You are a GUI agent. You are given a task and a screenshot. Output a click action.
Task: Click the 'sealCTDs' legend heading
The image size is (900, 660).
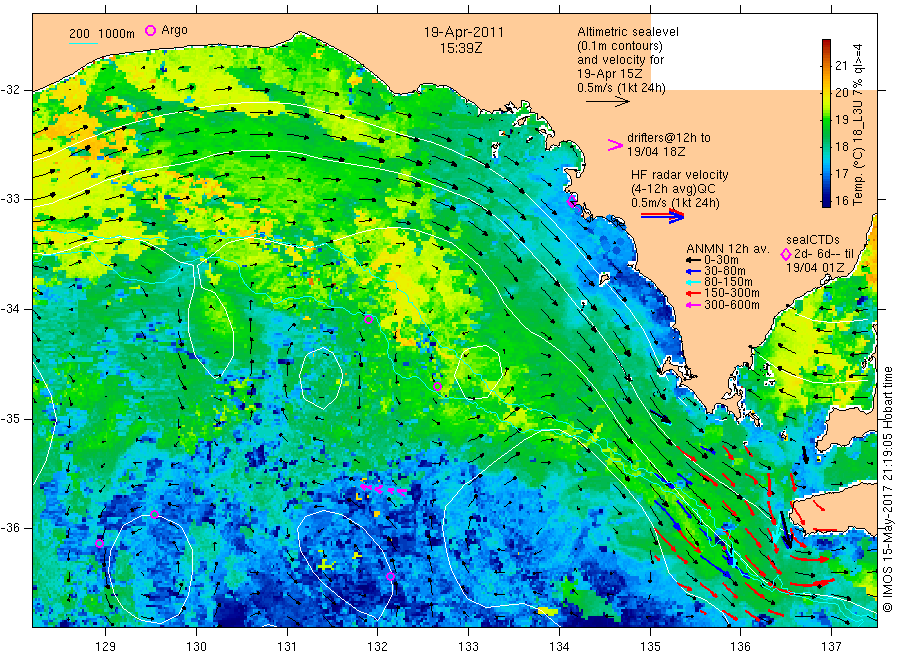point(813,240)
